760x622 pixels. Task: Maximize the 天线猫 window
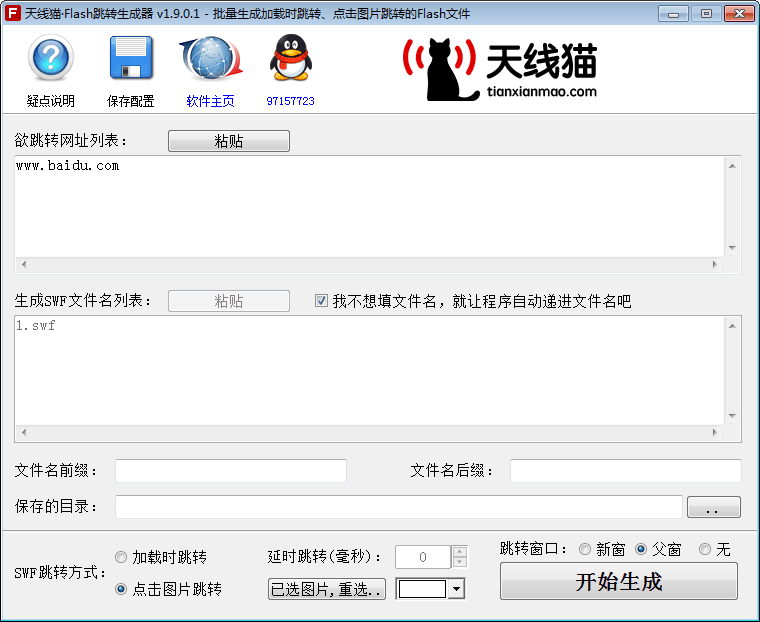point(706,14)
